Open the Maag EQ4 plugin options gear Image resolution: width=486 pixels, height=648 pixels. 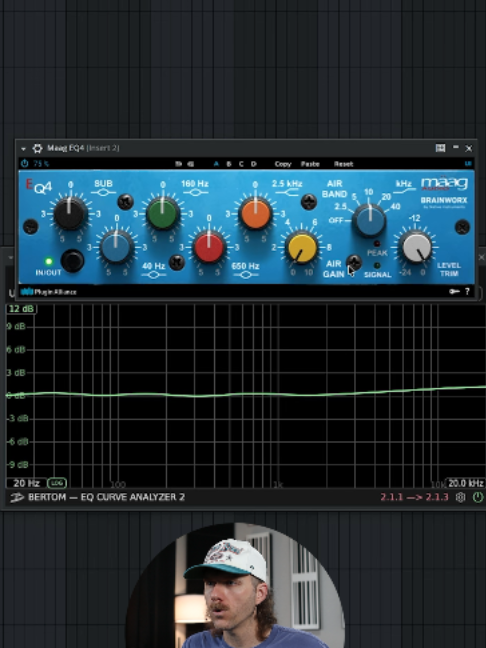coord(38,148)
